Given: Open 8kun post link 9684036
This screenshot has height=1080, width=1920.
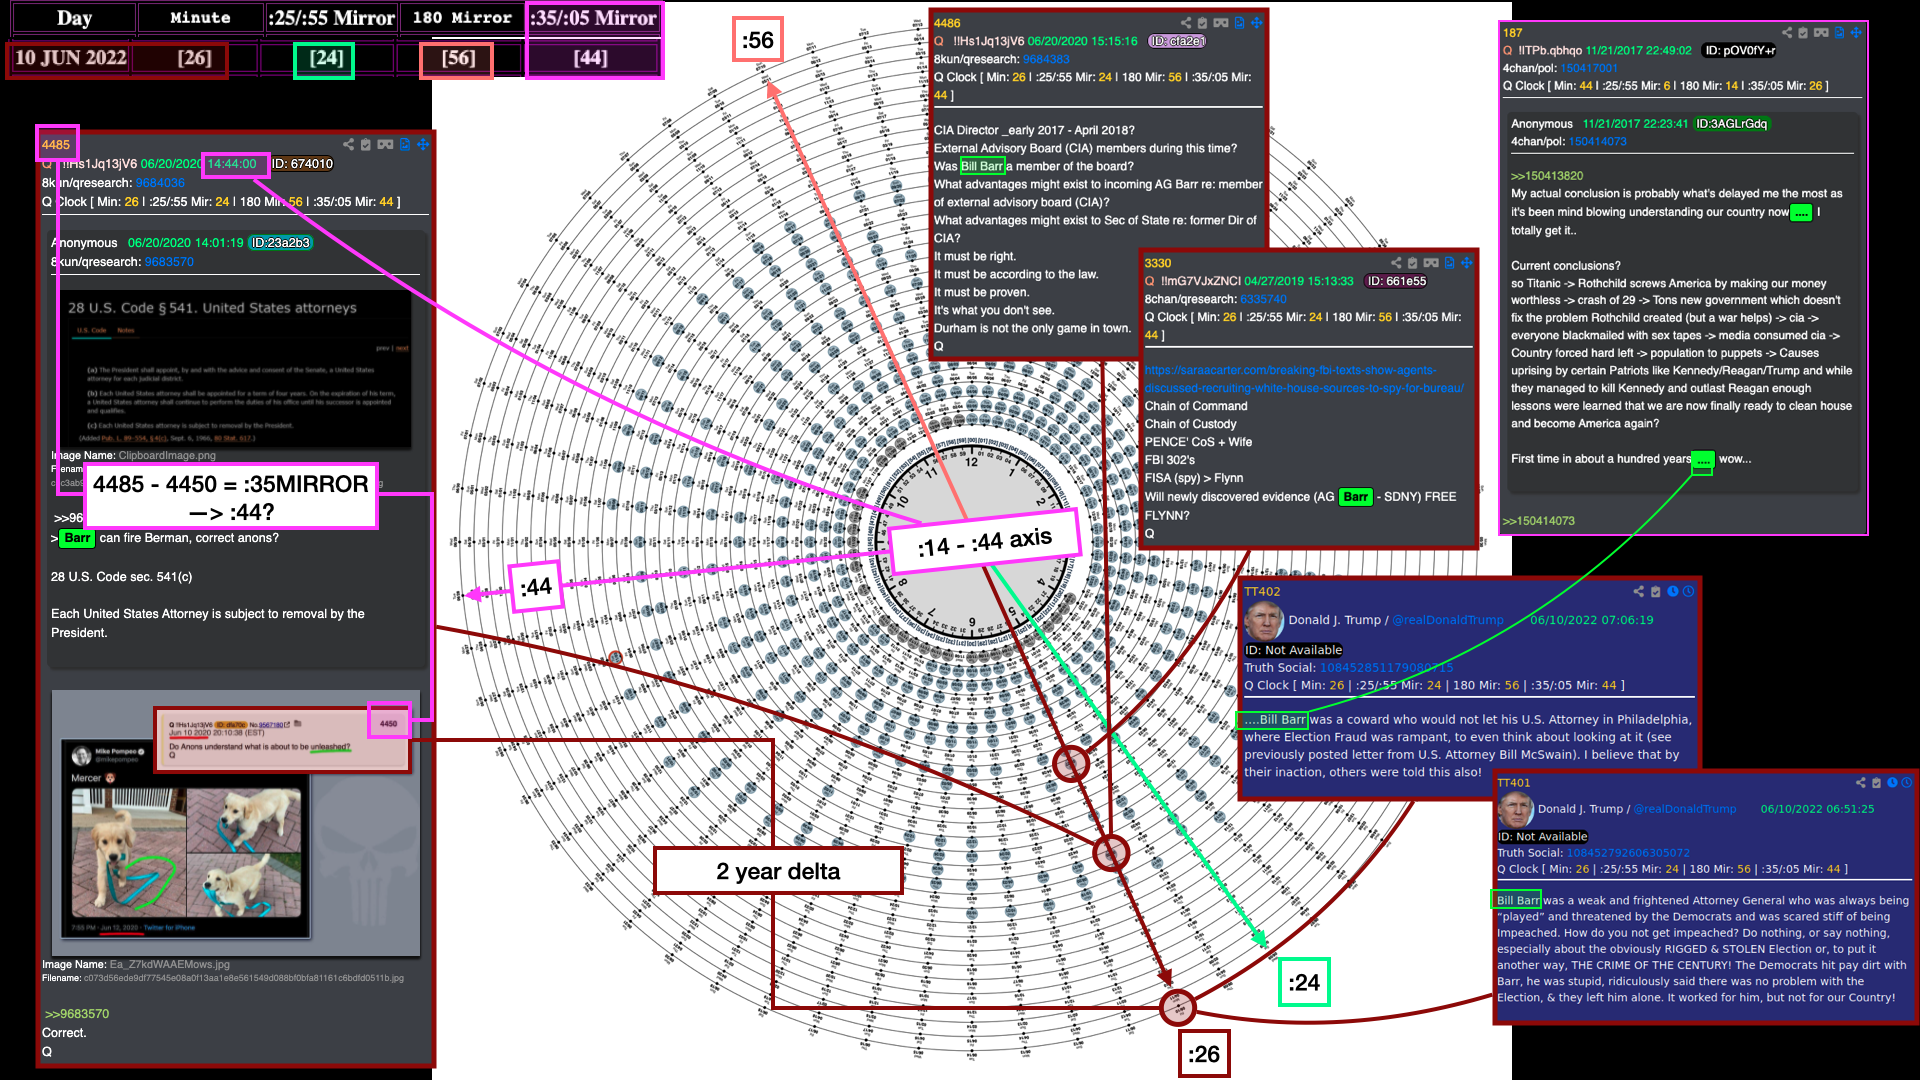Looking at the screenshot, I should (160, 183).
